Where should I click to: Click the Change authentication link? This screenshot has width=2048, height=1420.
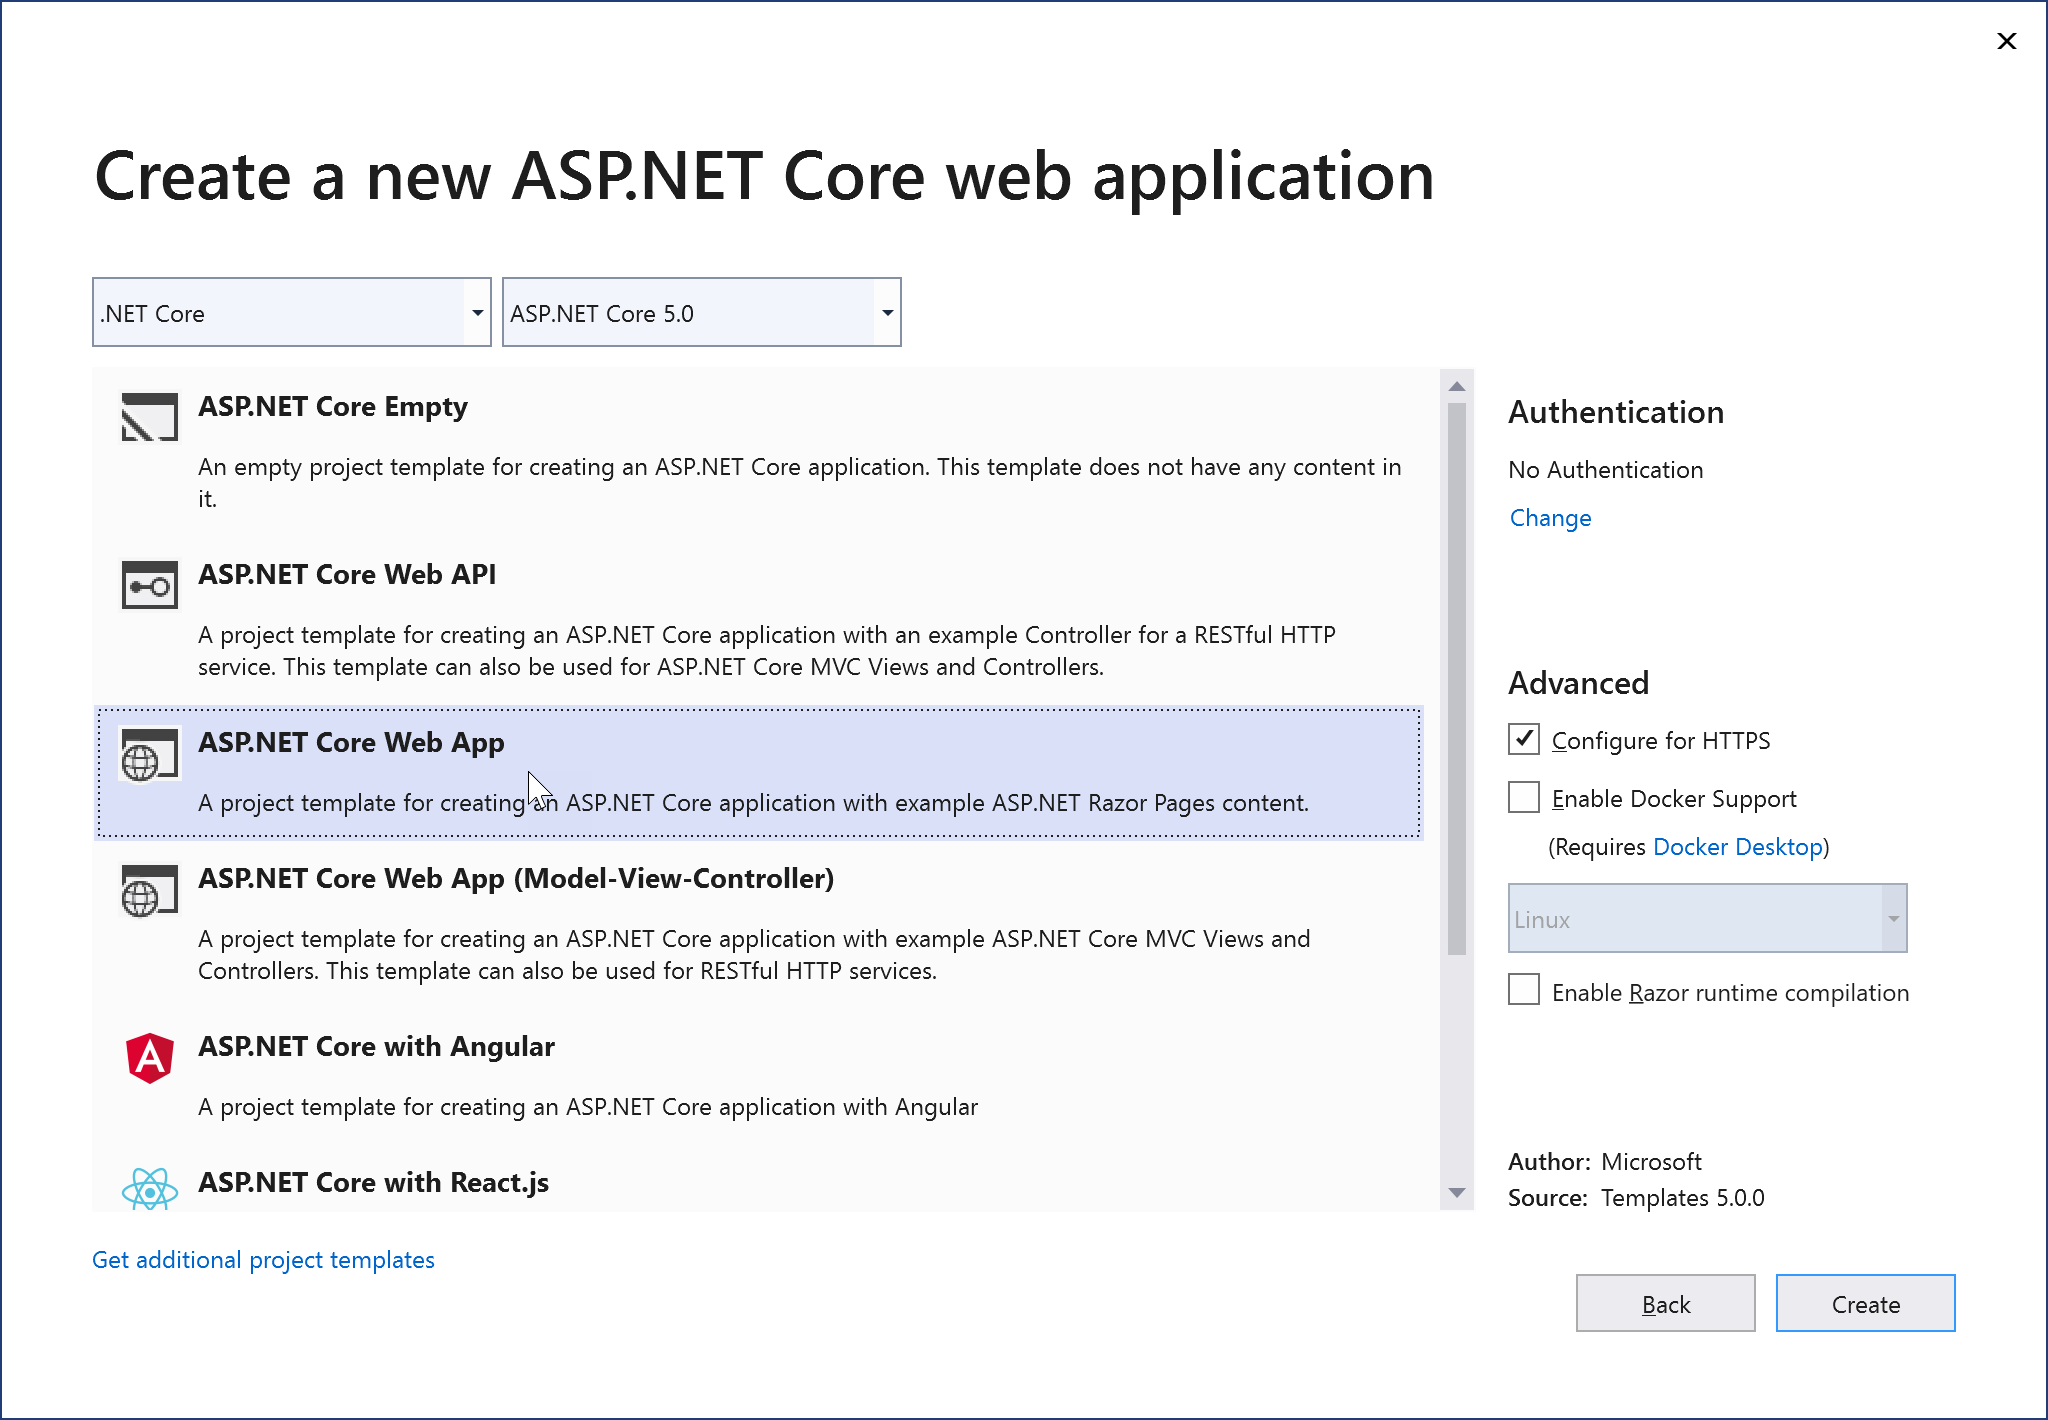1549,517
